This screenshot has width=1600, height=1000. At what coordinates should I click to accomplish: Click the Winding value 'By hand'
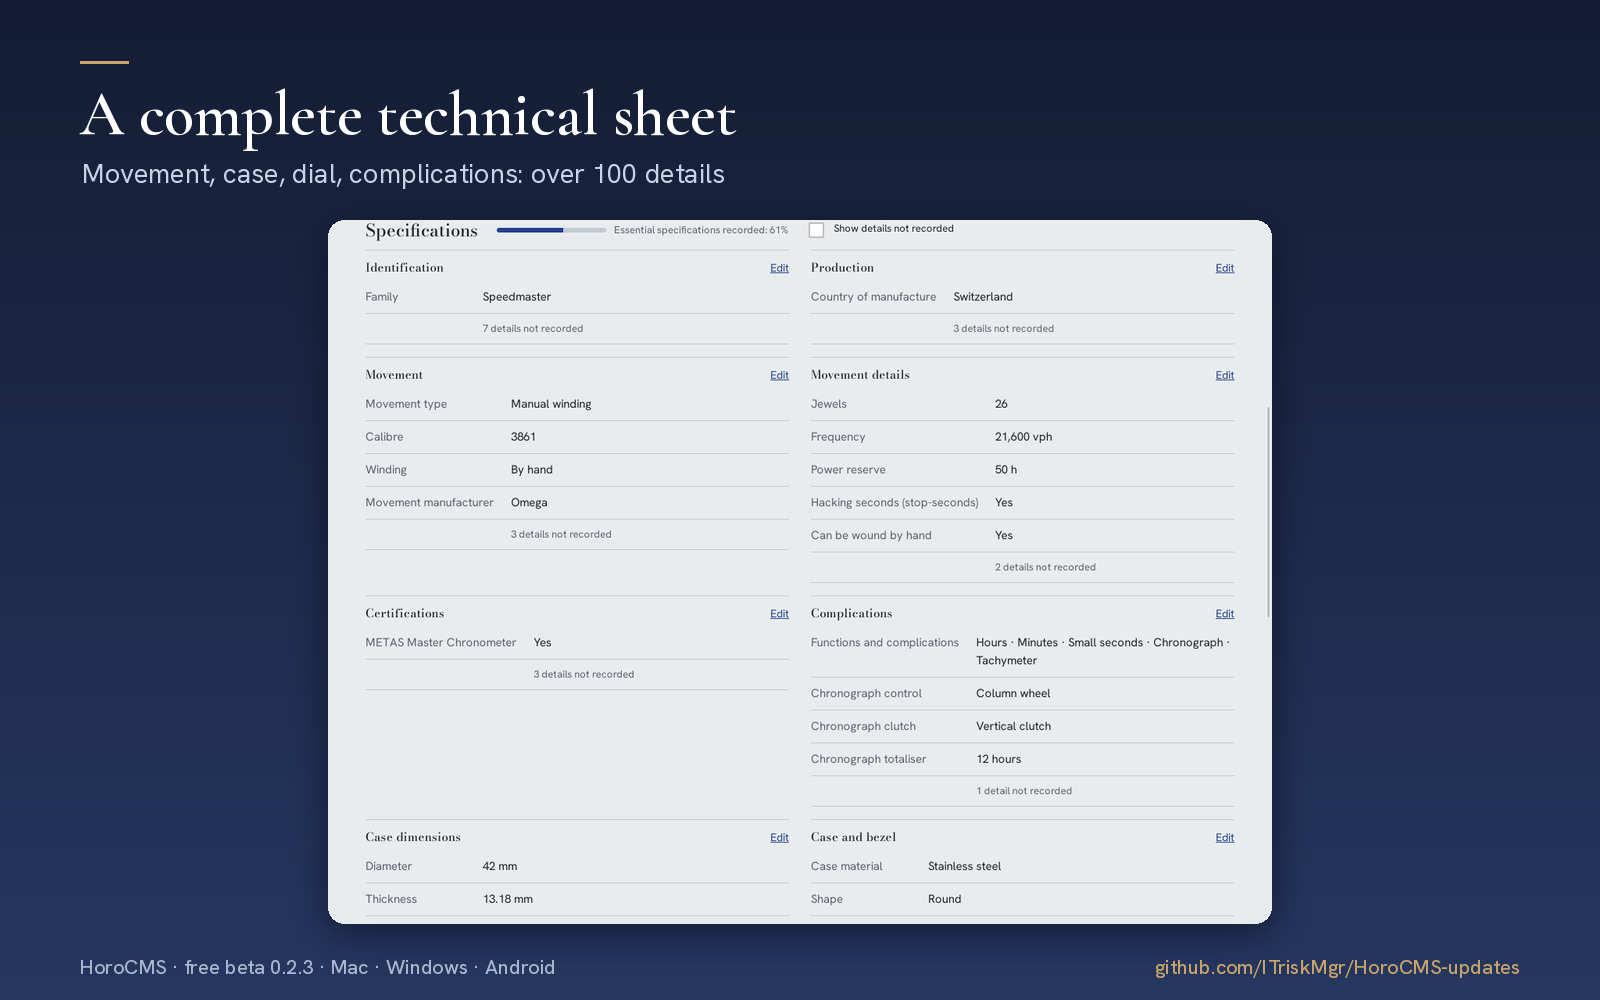click(532, 470)
